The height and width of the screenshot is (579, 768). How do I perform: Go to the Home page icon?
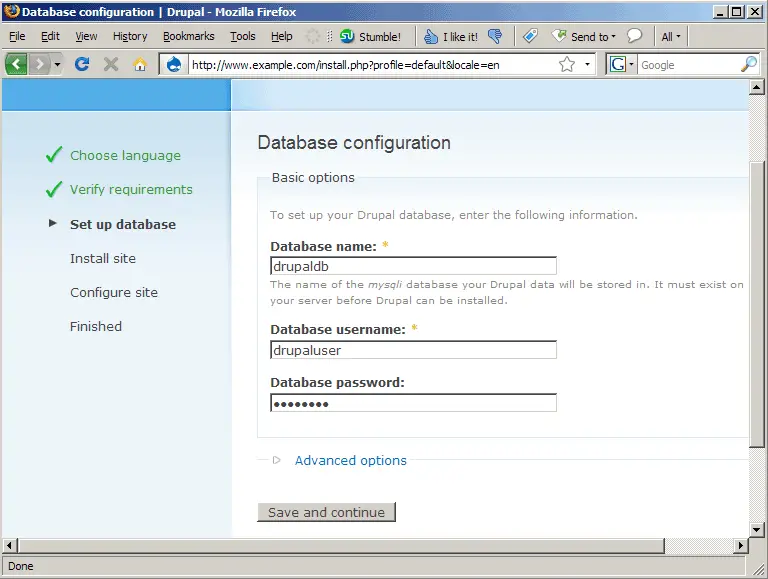tap(140, 64)
